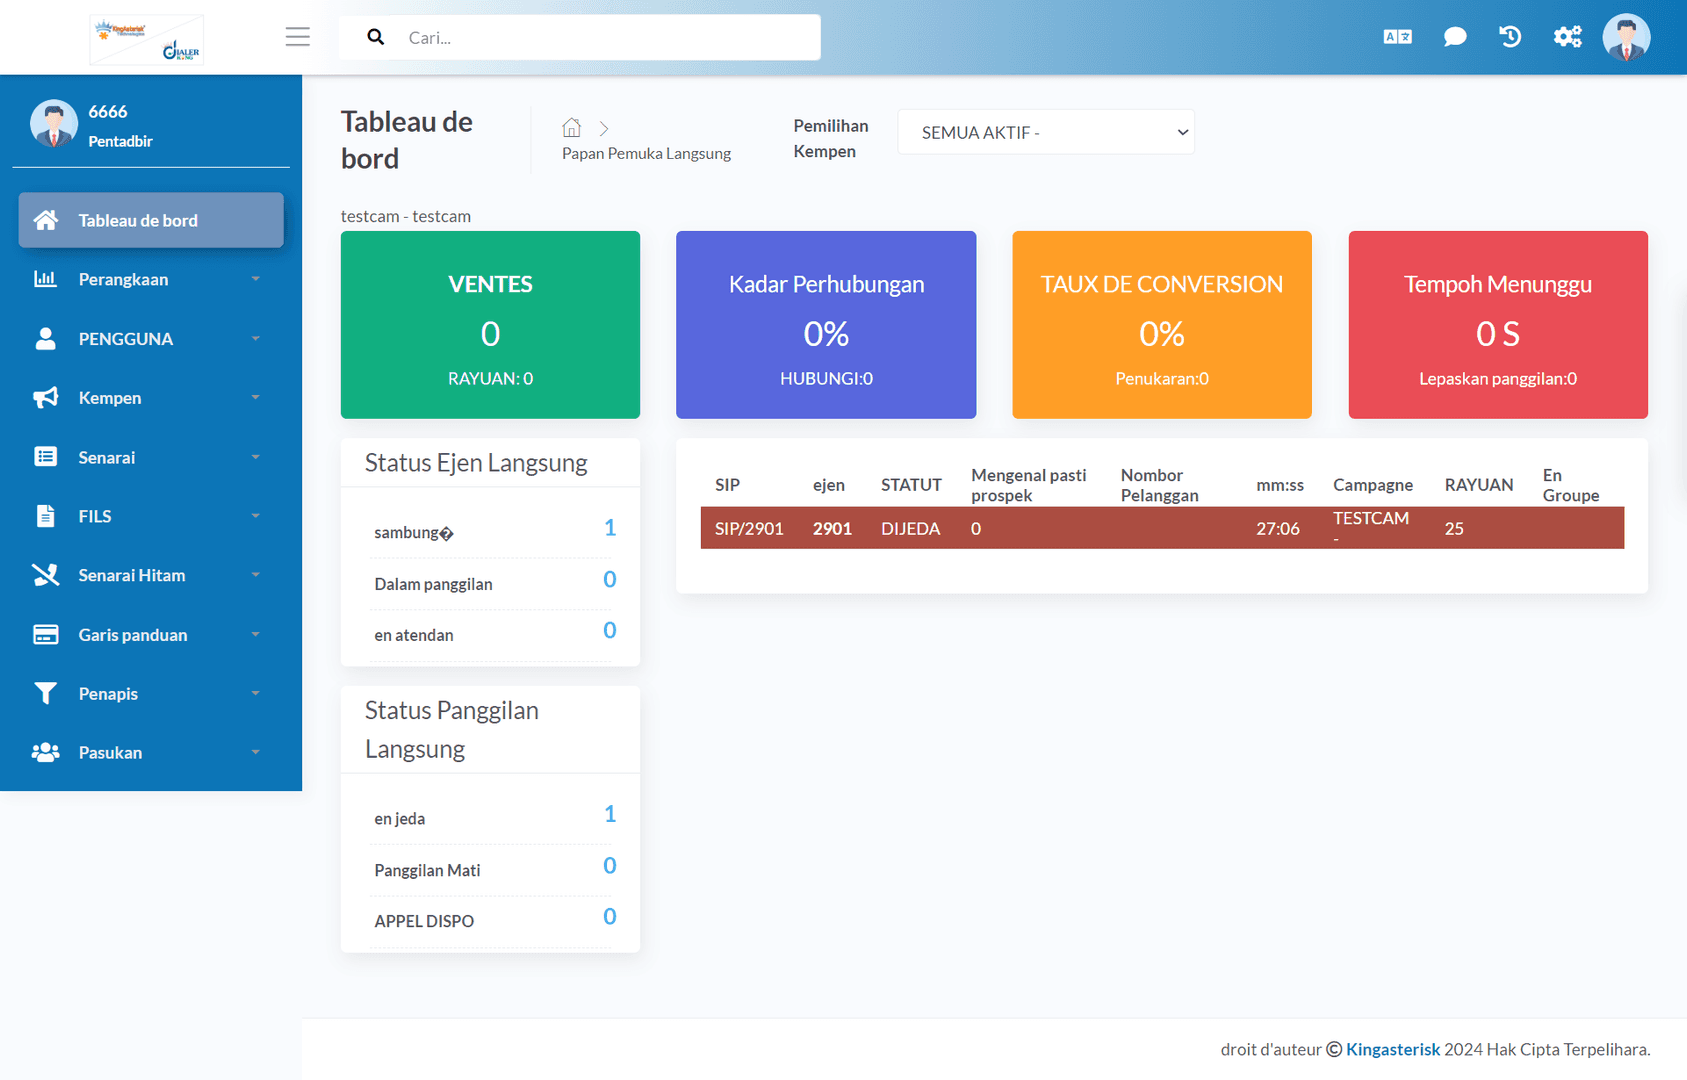
Task: Open the SEMUA AKTIF campaign selector
Action: coord(1044,131)
